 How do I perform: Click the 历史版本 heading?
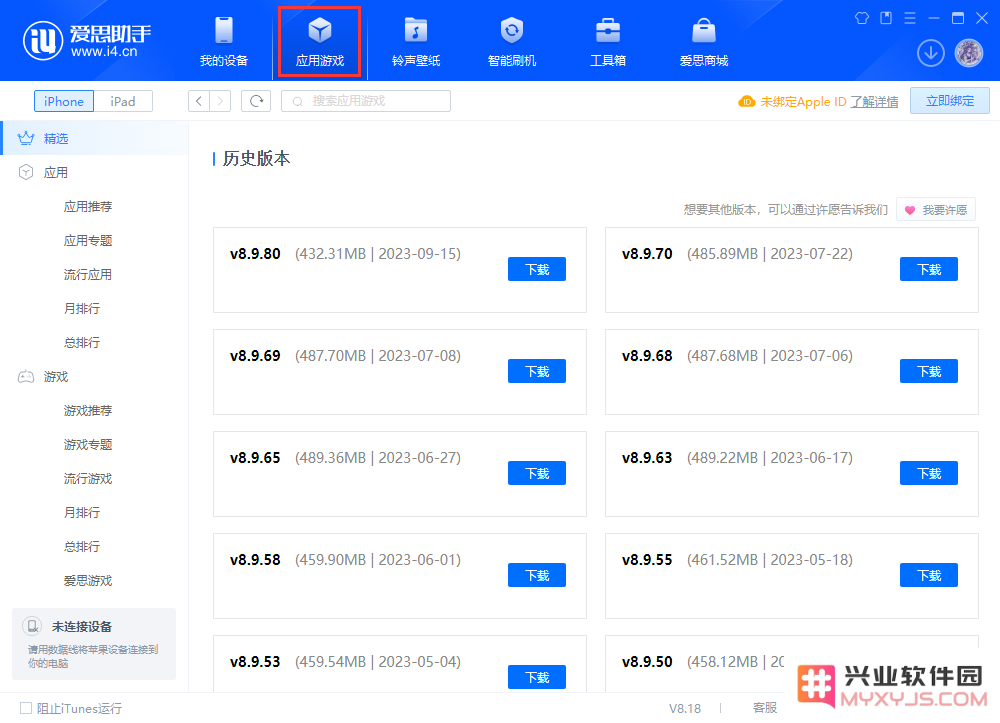(256, 158)
